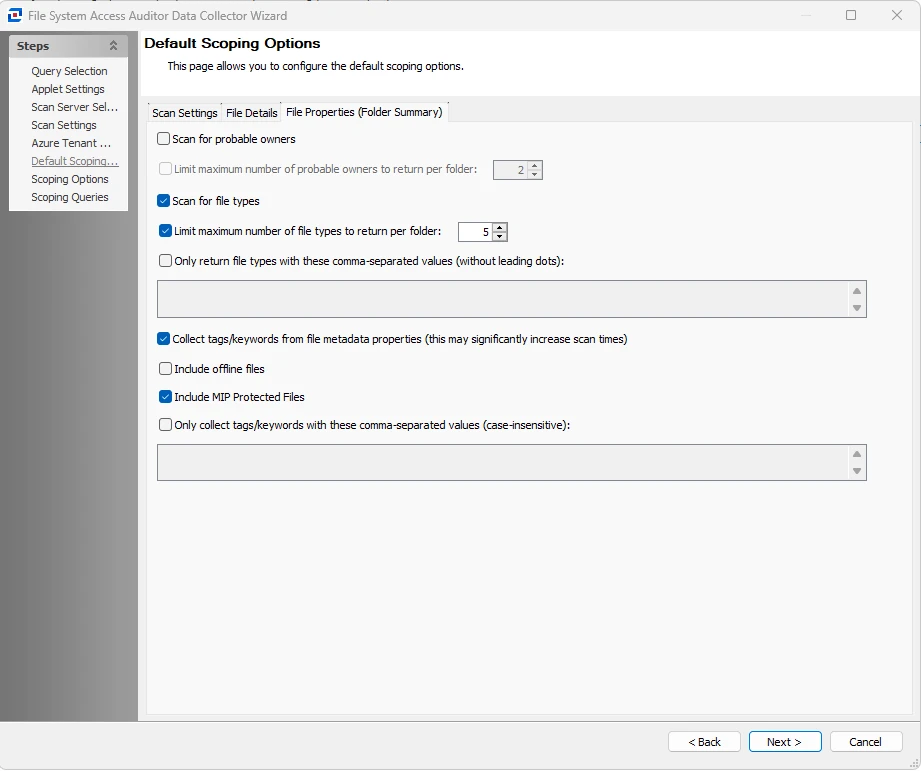The height and width of the screenshot is (771, 921).
Task: Enable only collect tags/keywords filter
Action: point(166,425)
